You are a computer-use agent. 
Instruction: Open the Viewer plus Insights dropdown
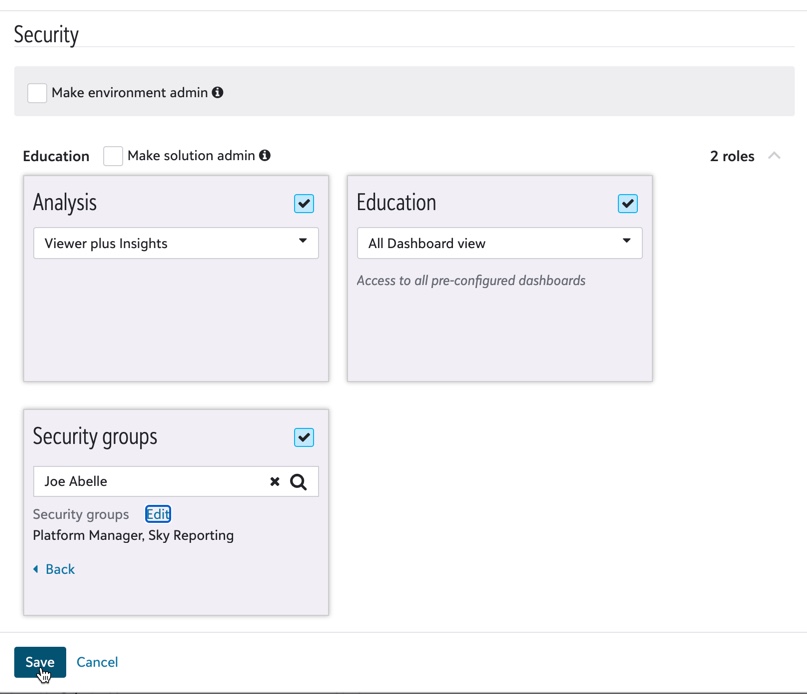point(176,242)
